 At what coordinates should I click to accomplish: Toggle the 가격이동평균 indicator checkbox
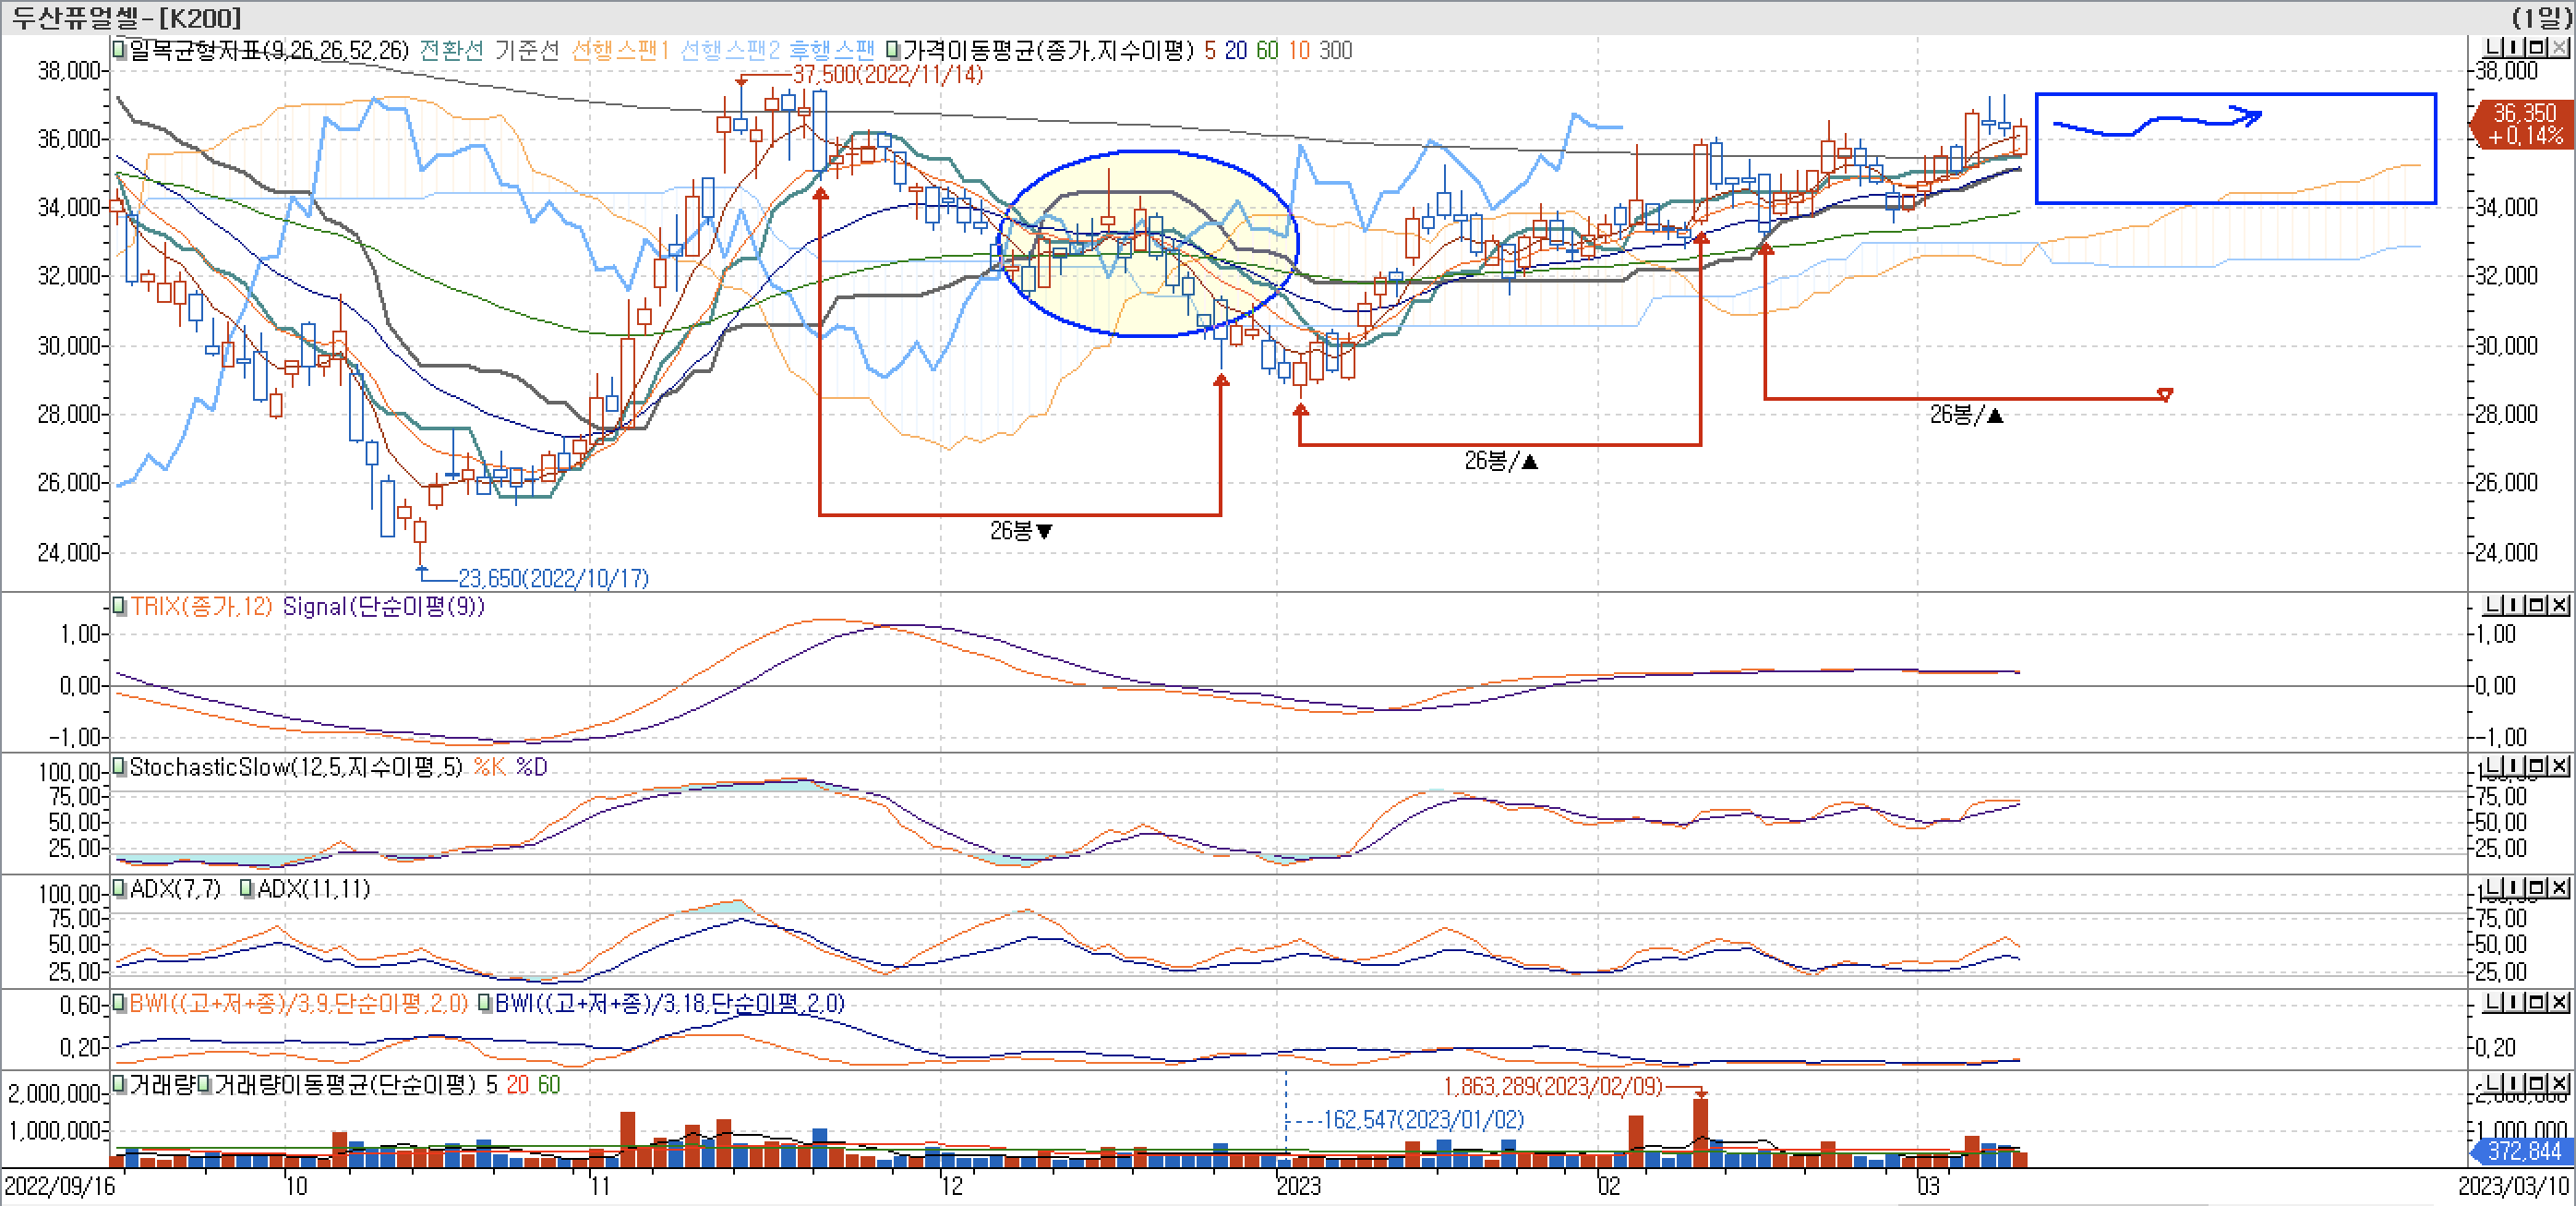tap(892, 49)
